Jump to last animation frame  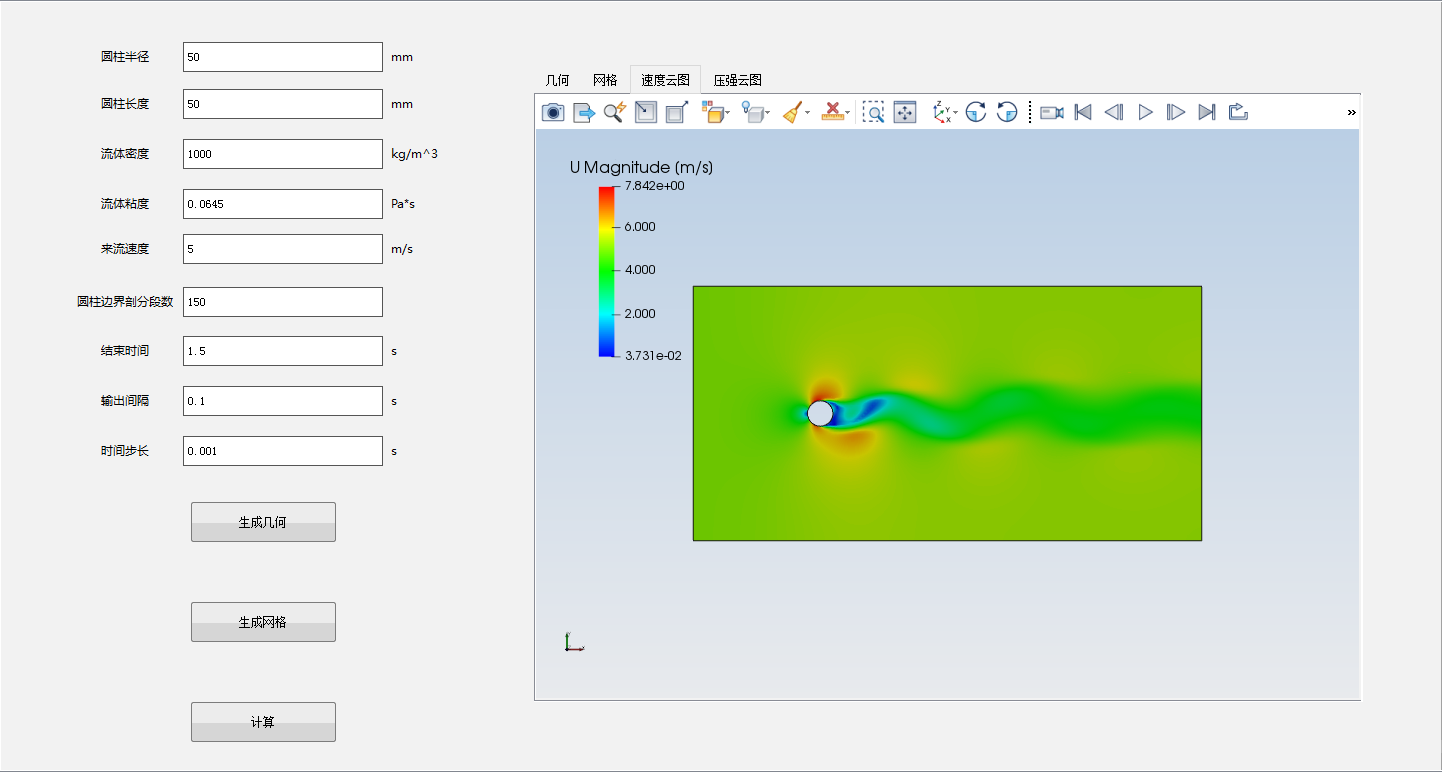pos(1207,112)
